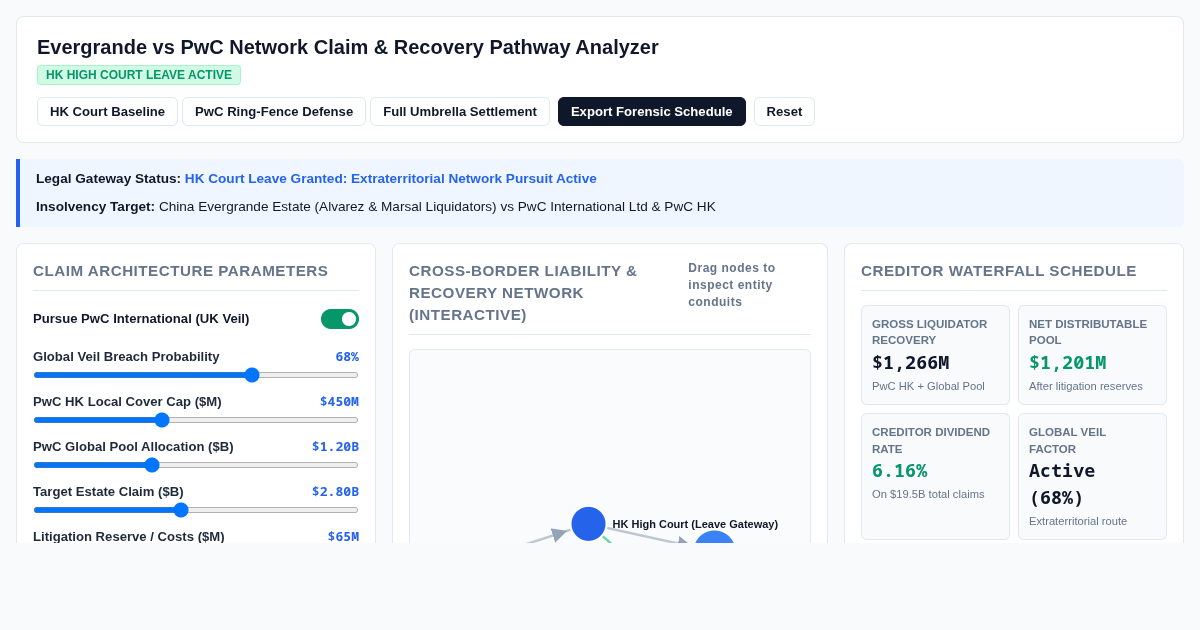Click the $1,201M net pool figure
Image resolution: width=1200 pixels, height=630 pixels.
(1067, 363)
